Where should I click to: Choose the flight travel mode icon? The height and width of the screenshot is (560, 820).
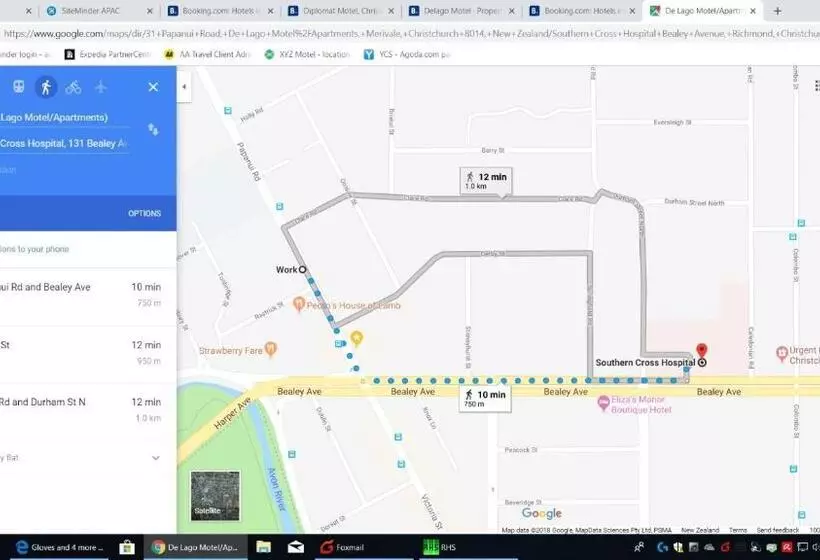(x=101, y=87)
